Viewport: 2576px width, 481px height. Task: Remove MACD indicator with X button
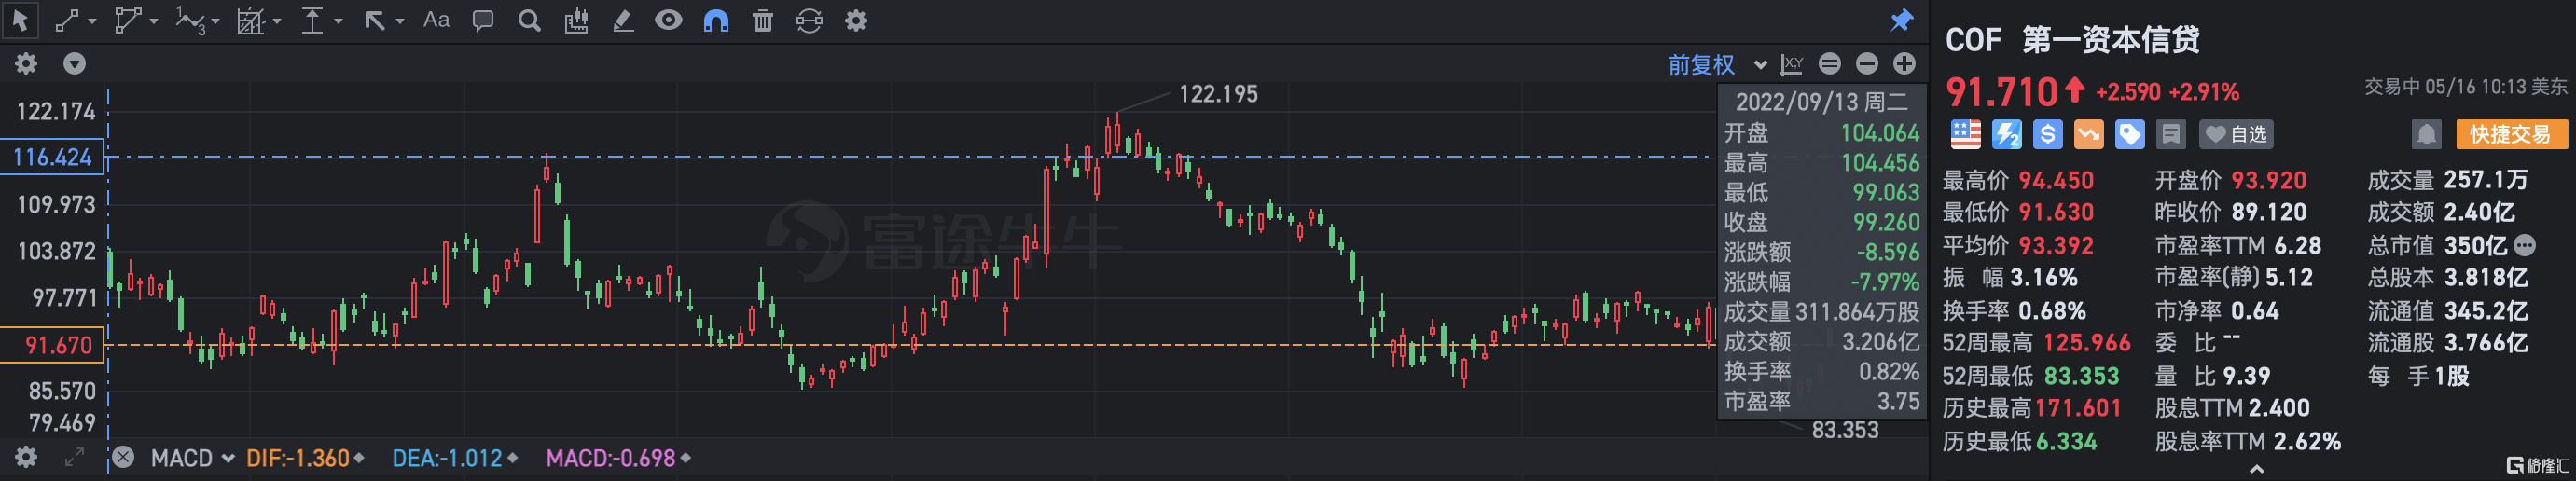pos(123,457)
